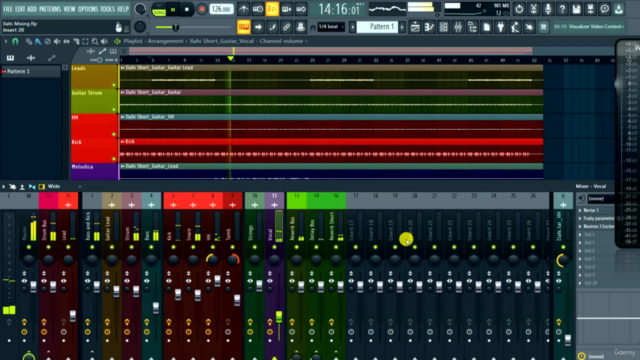This screenshot has width=640, height=360.
Task: Select the playlist zoom tool icon
Action: tap(95, 41)
